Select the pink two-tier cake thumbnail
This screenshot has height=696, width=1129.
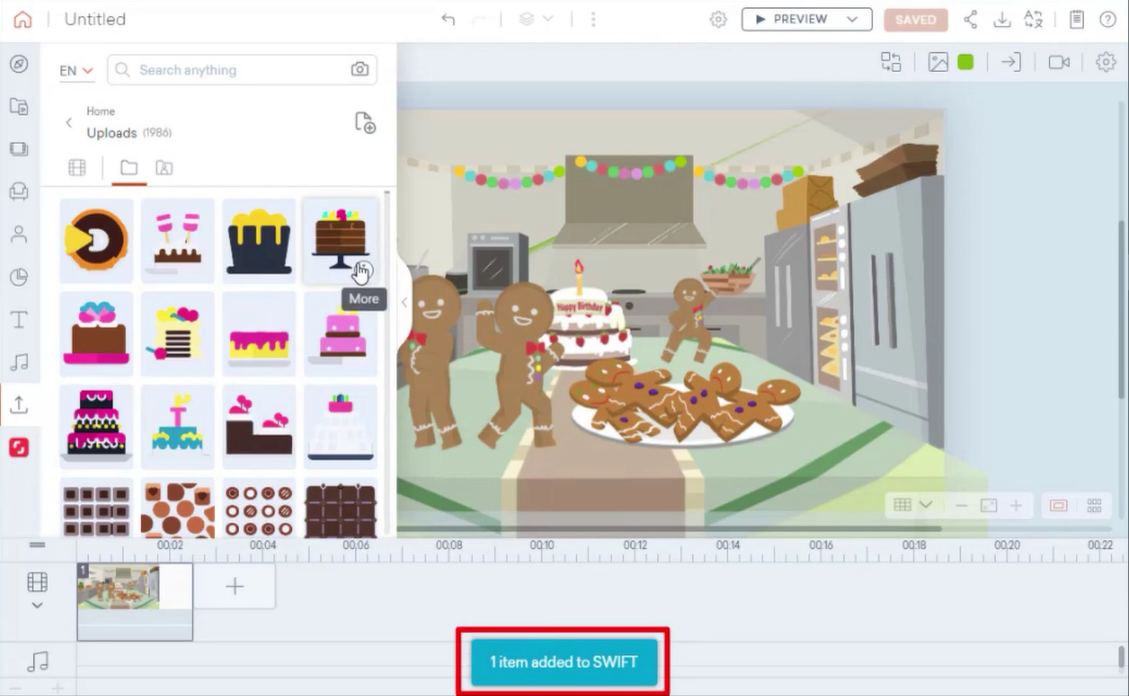click(341, 334)
